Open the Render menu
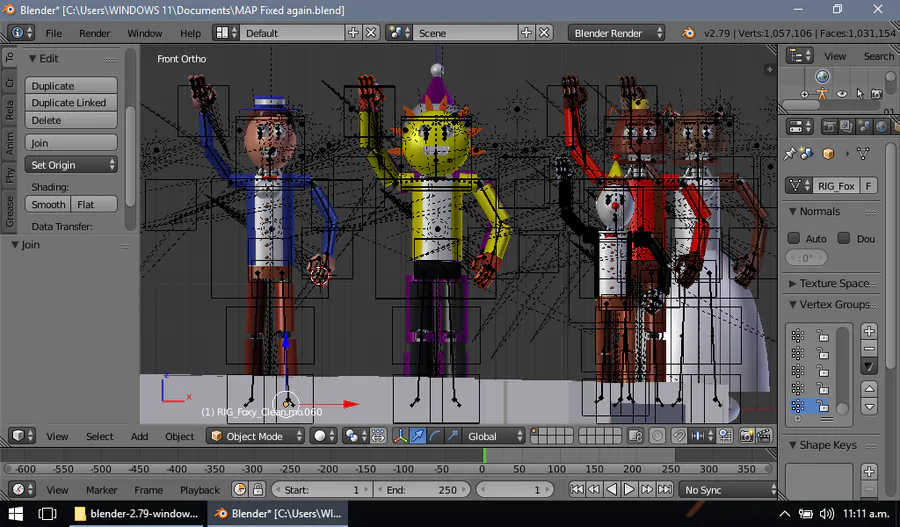Image resolution: width=900 pixels, height=527 pixels. click(x=95, y=33)
